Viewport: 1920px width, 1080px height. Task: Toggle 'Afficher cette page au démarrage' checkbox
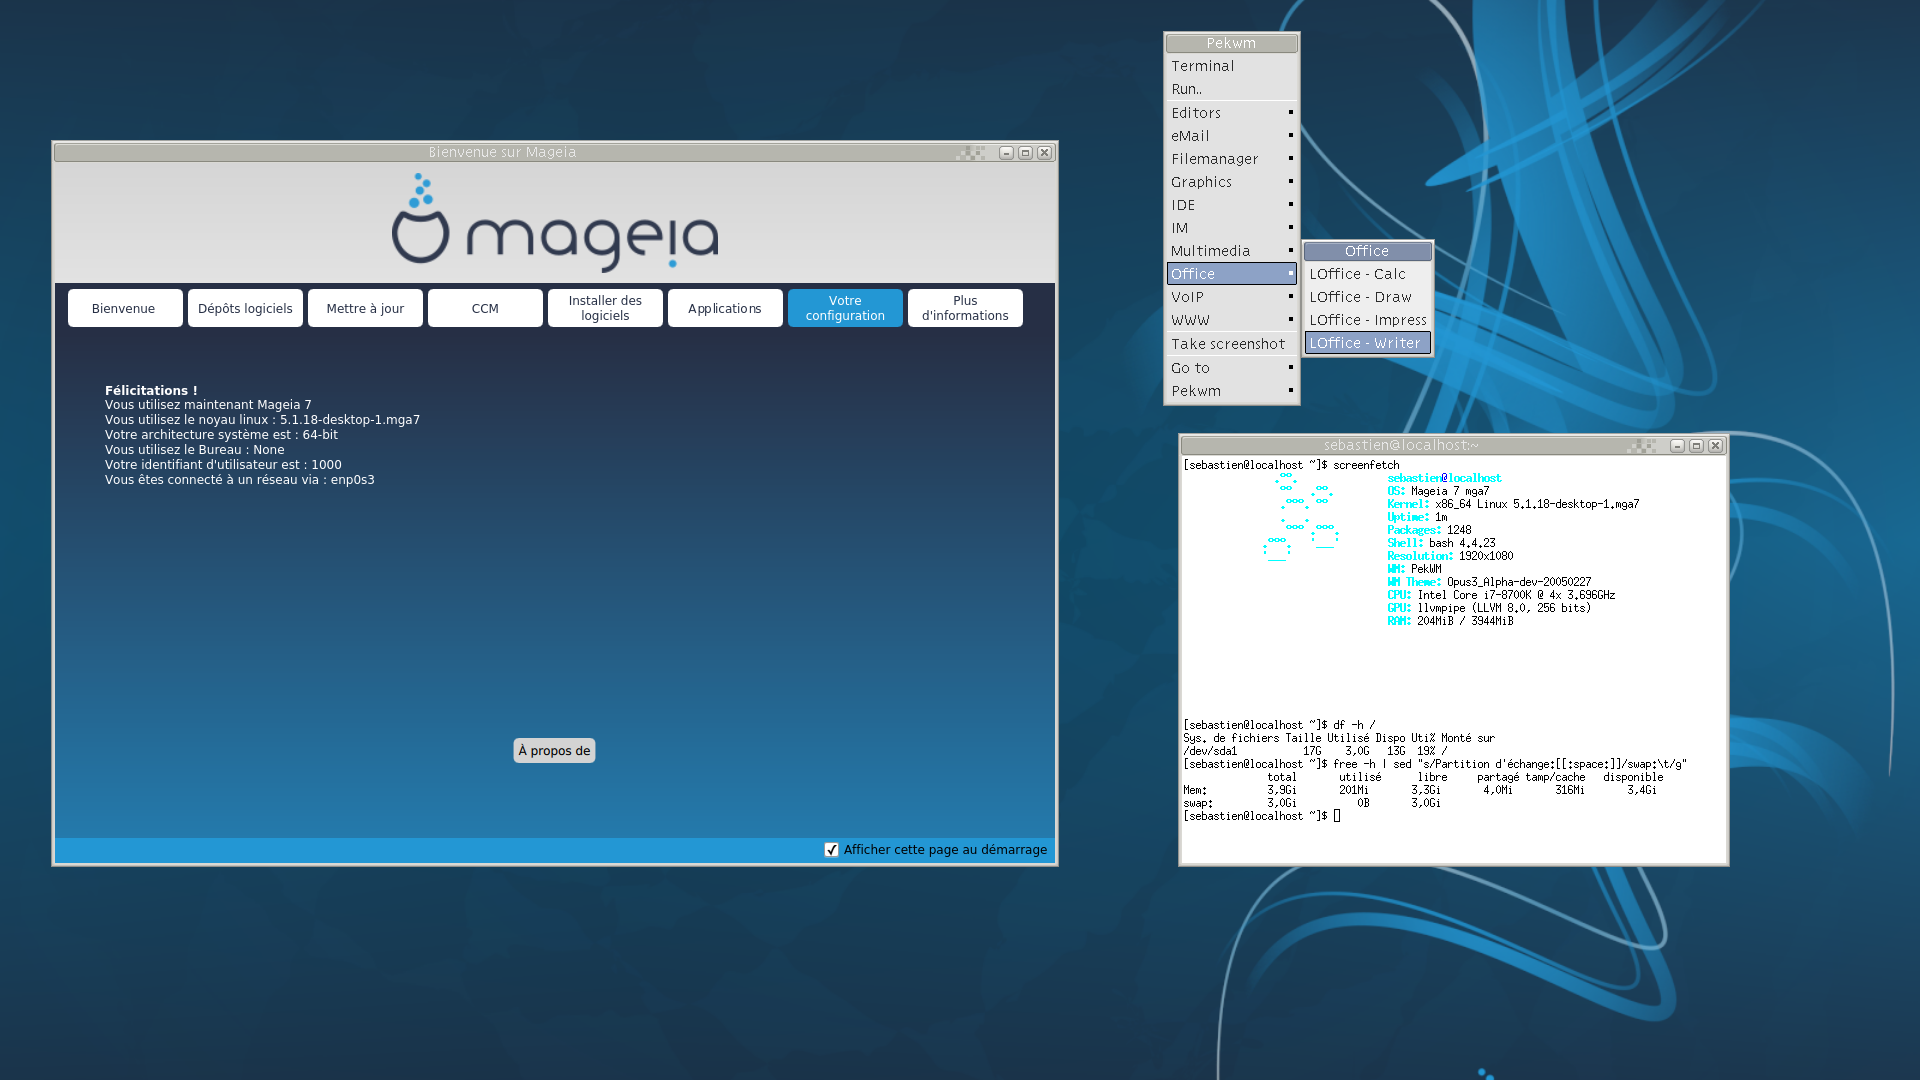(831, 850)
